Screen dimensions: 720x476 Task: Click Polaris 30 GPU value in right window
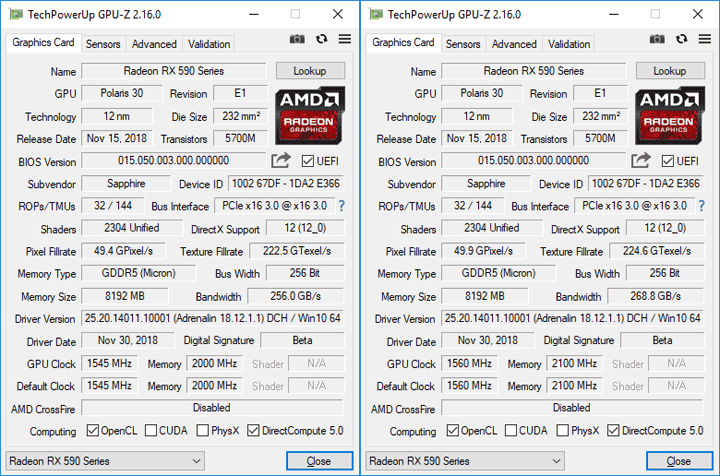[x=482, y=93]
